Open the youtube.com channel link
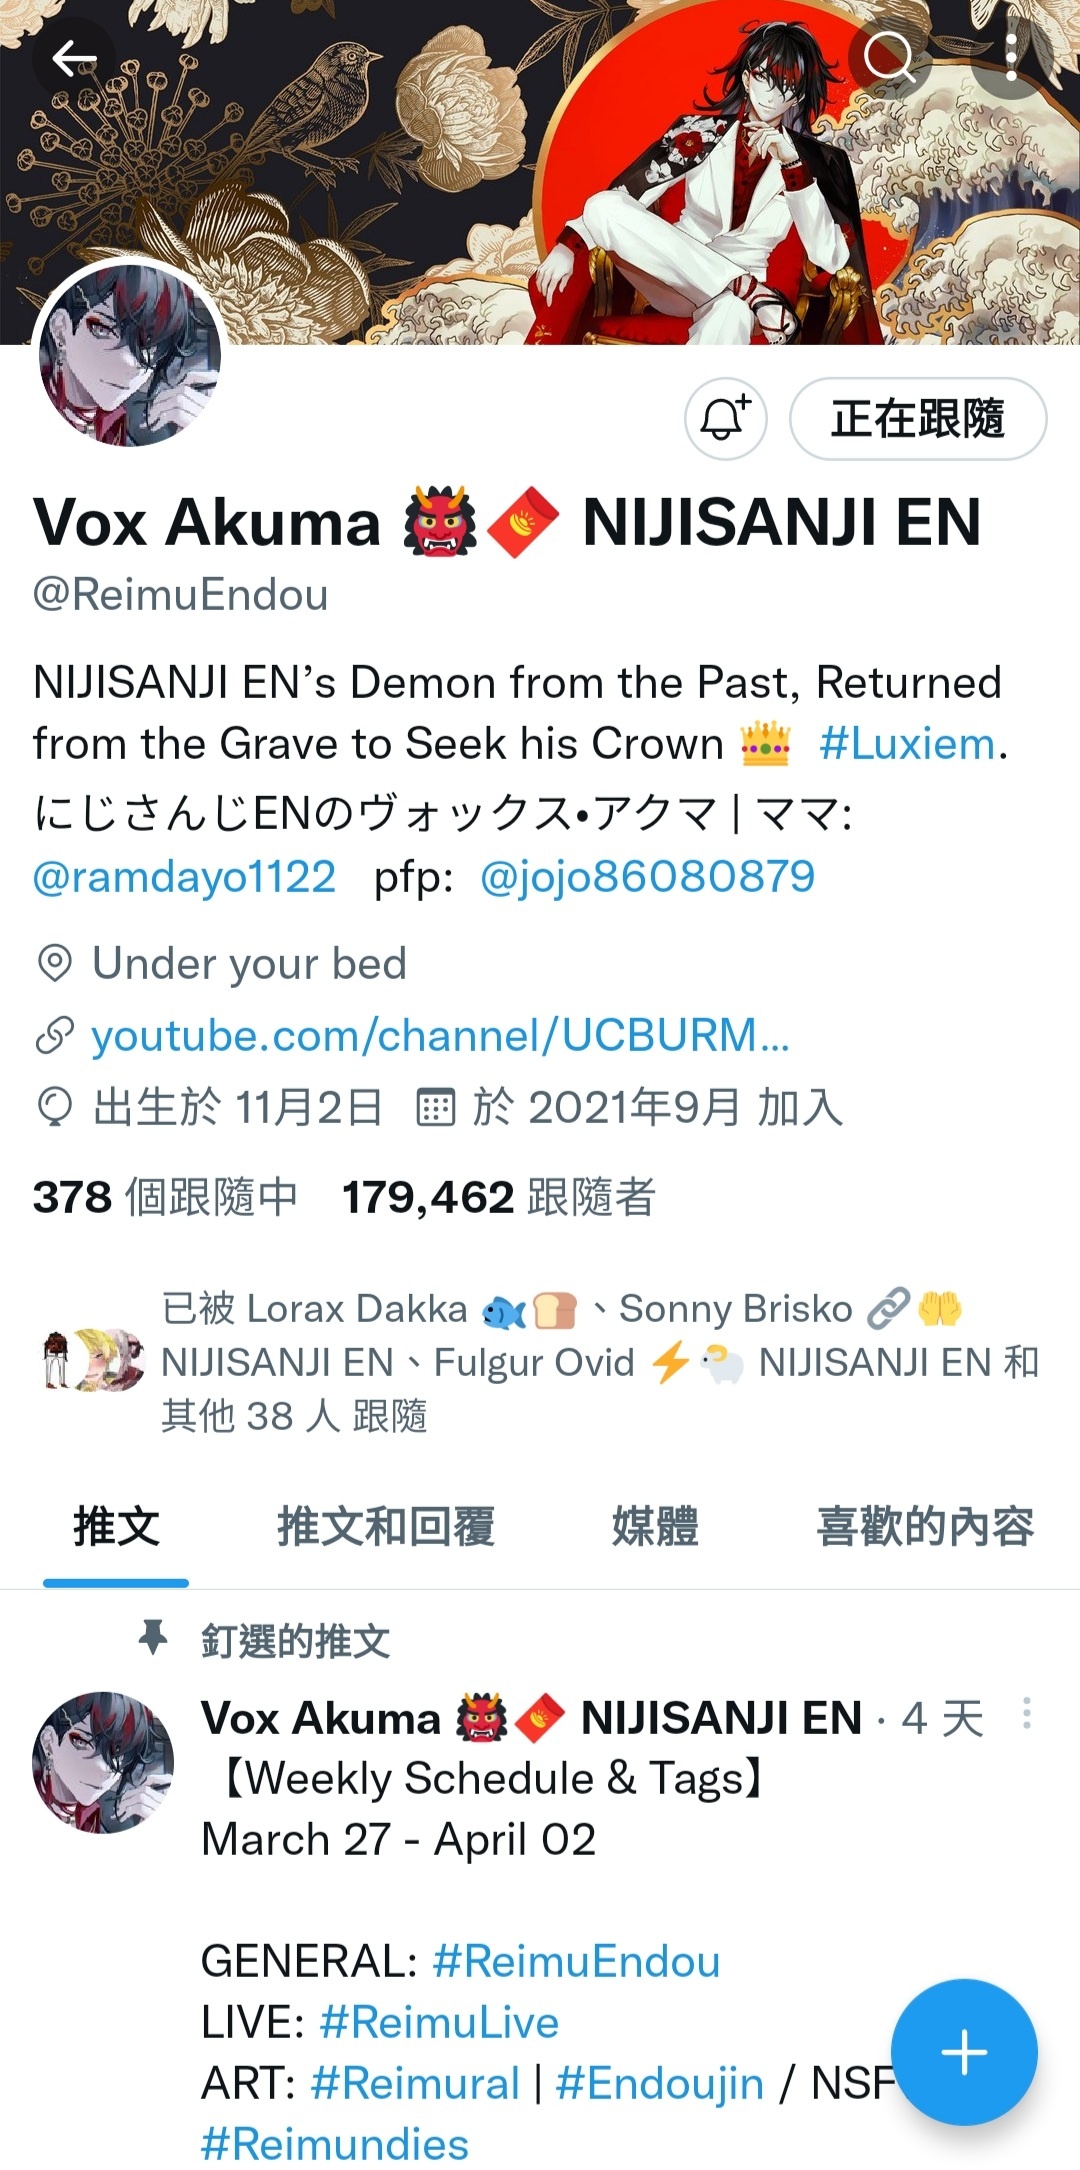This screenshot has height=2170, width=1080. coord(440,1035)
